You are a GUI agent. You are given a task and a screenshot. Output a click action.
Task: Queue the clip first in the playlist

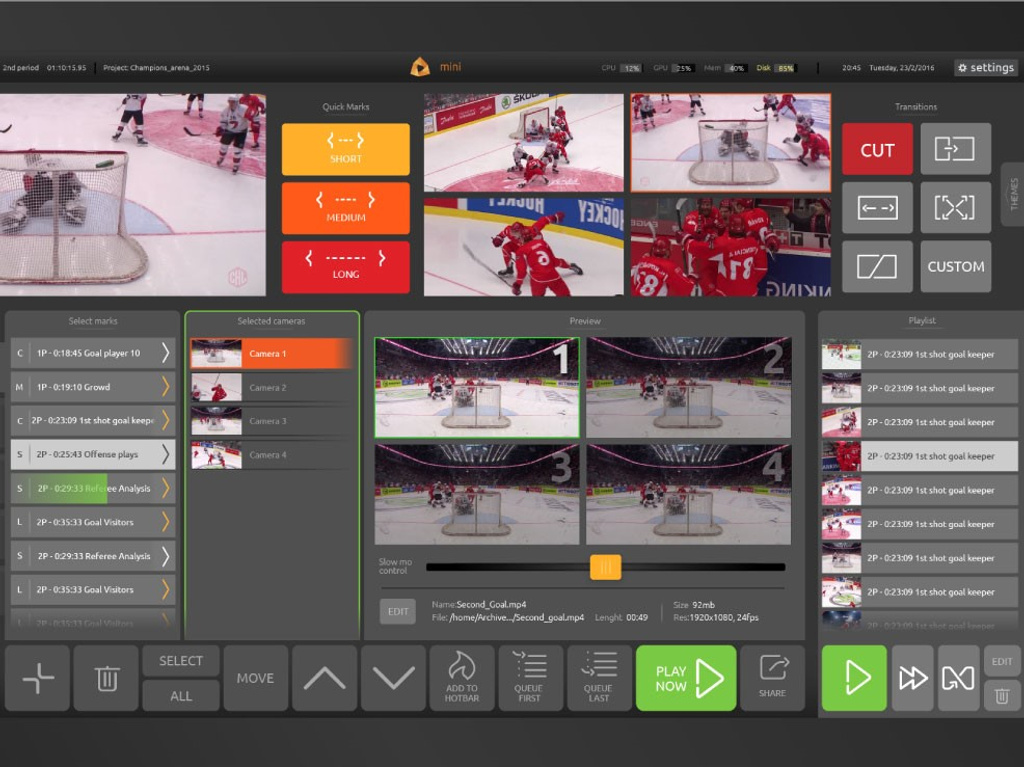point(529,678)
